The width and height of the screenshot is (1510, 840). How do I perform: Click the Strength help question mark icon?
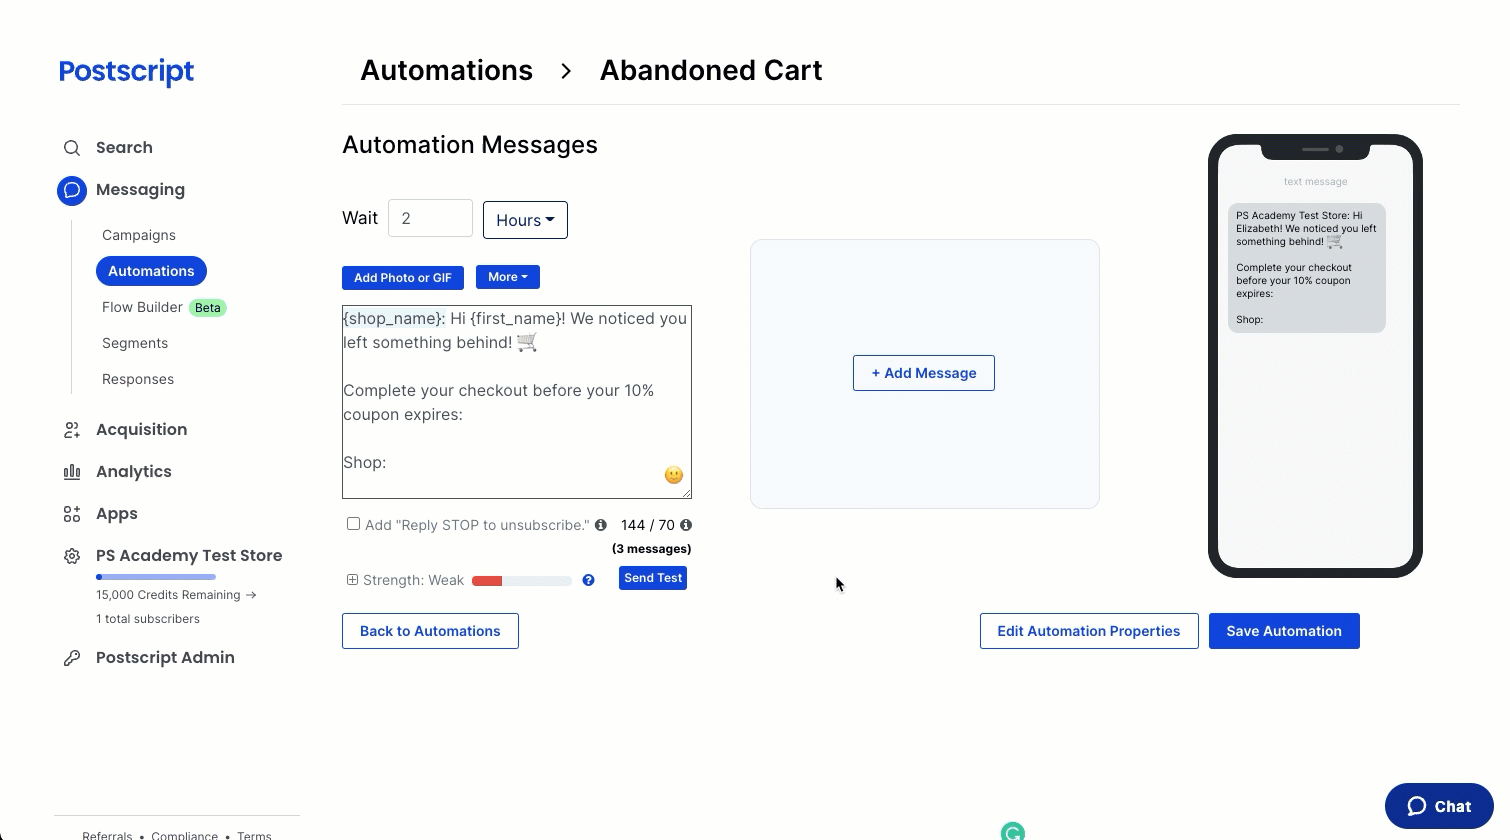coord(589,580)
